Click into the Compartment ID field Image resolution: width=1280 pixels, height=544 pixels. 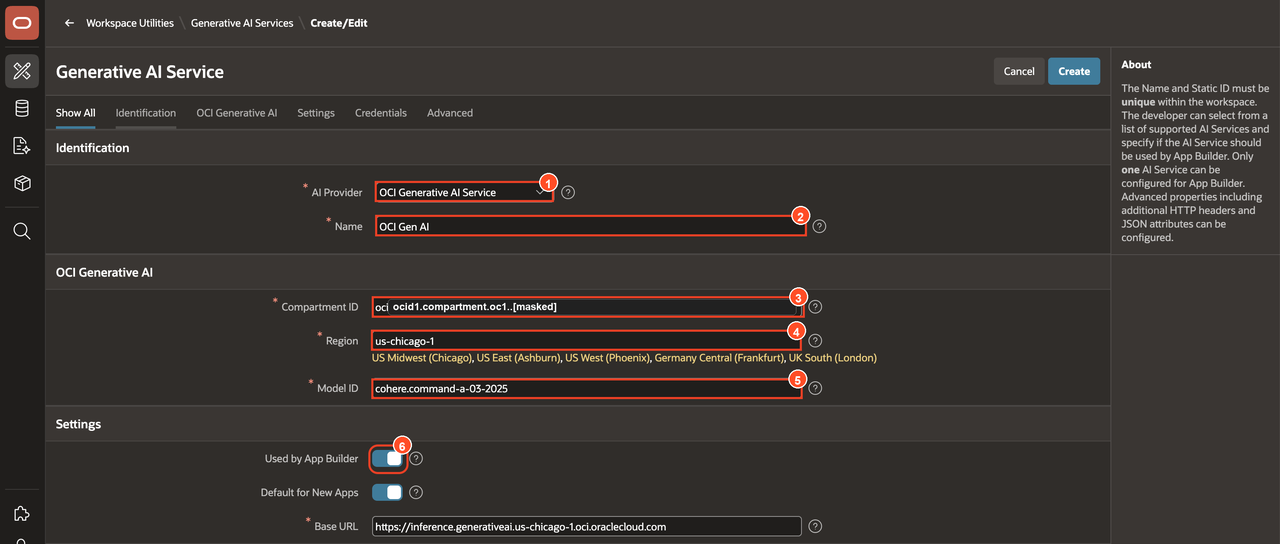(x=587, y=307)
